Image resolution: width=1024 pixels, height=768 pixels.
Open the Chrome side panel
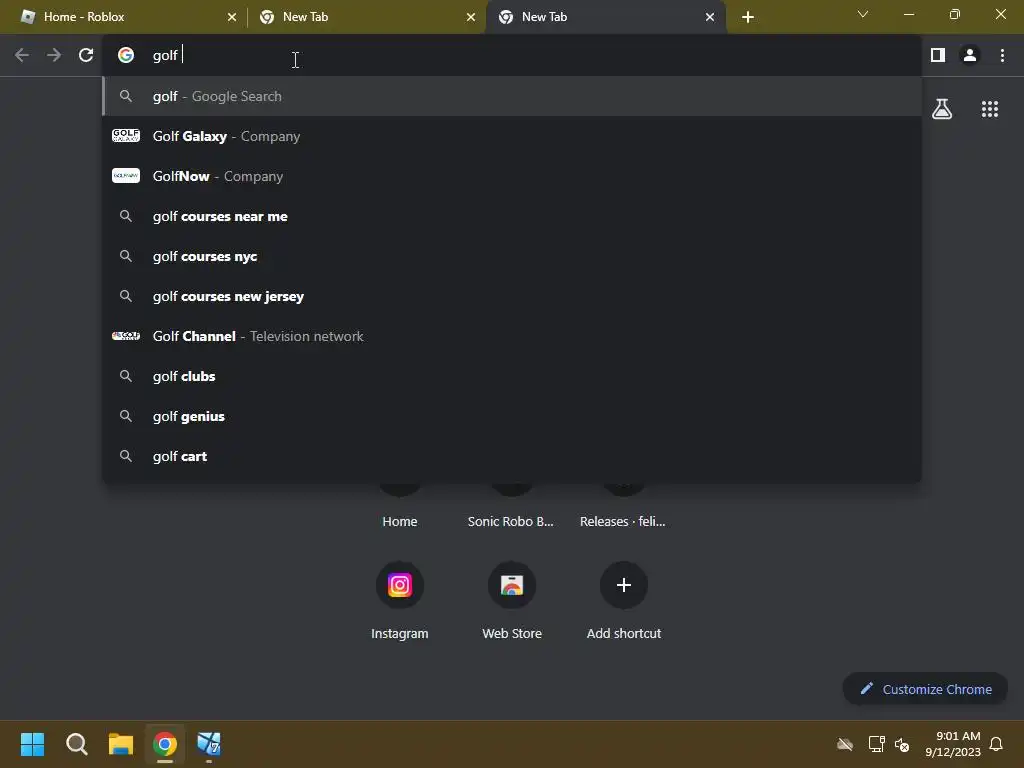938,56
